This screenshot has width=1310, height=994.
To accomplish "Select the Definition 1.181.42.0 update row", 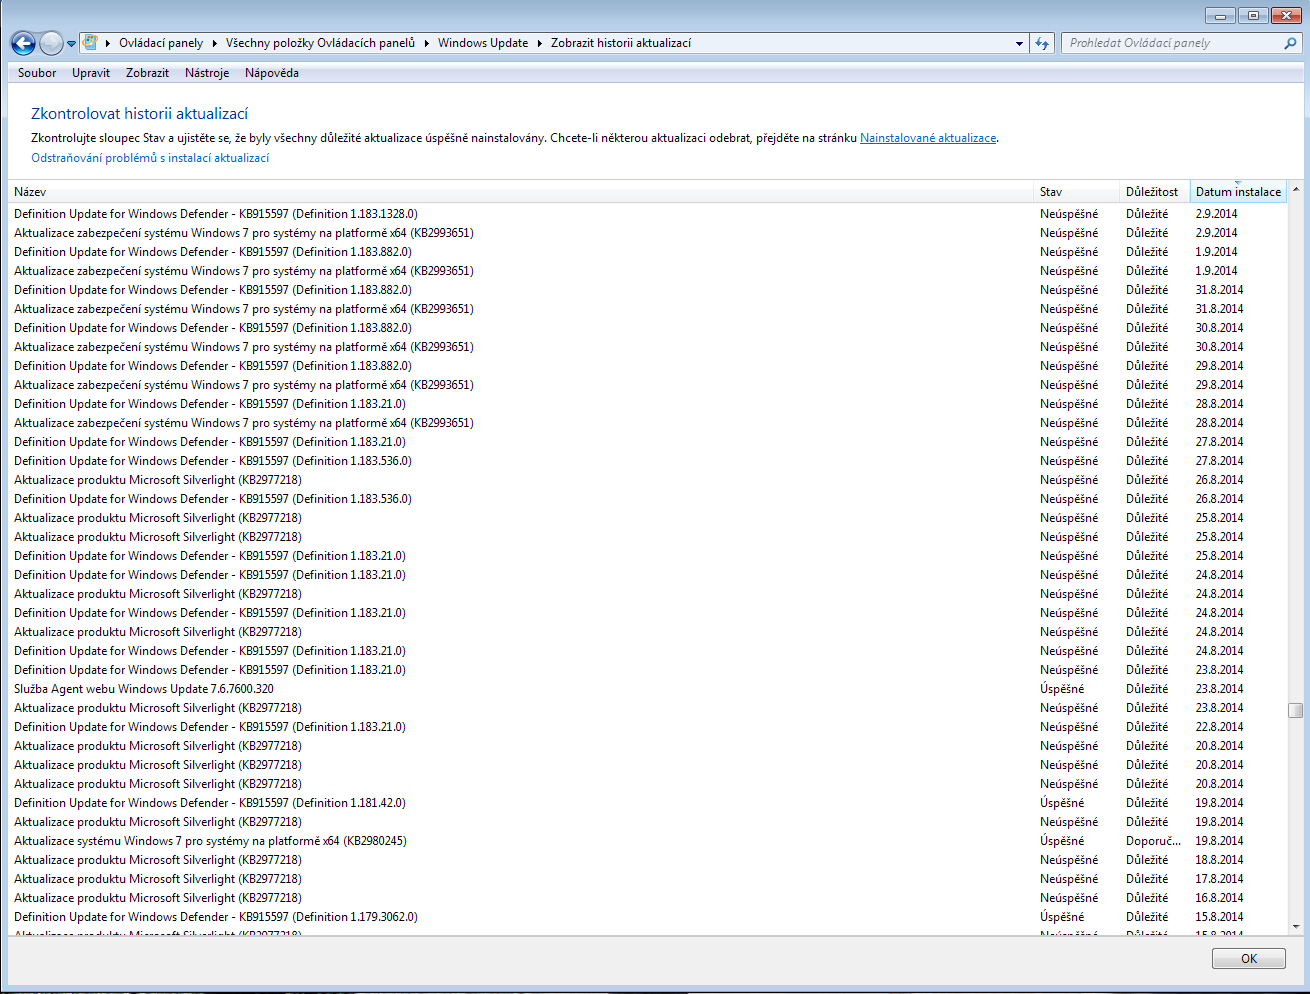I will (x=648, y=803).
